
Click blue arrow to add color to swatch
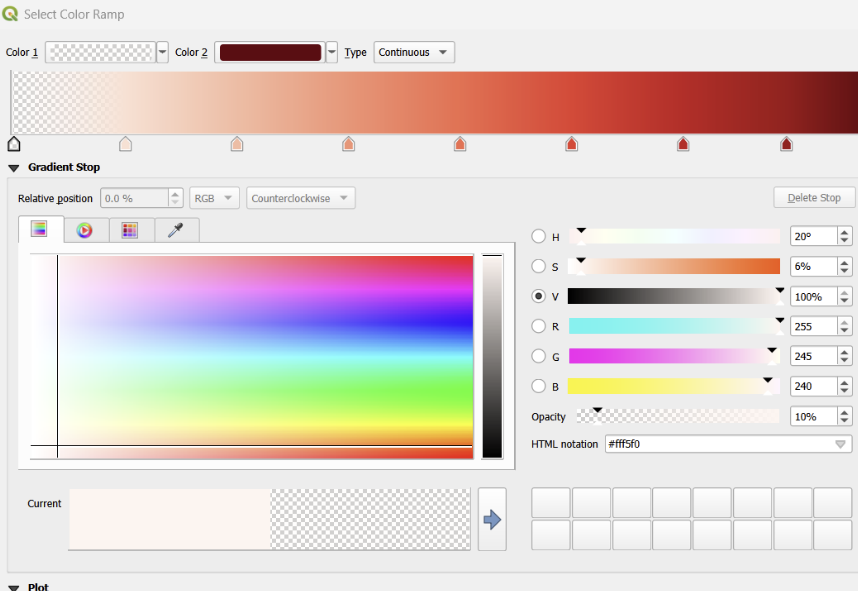tap(492, 519)
